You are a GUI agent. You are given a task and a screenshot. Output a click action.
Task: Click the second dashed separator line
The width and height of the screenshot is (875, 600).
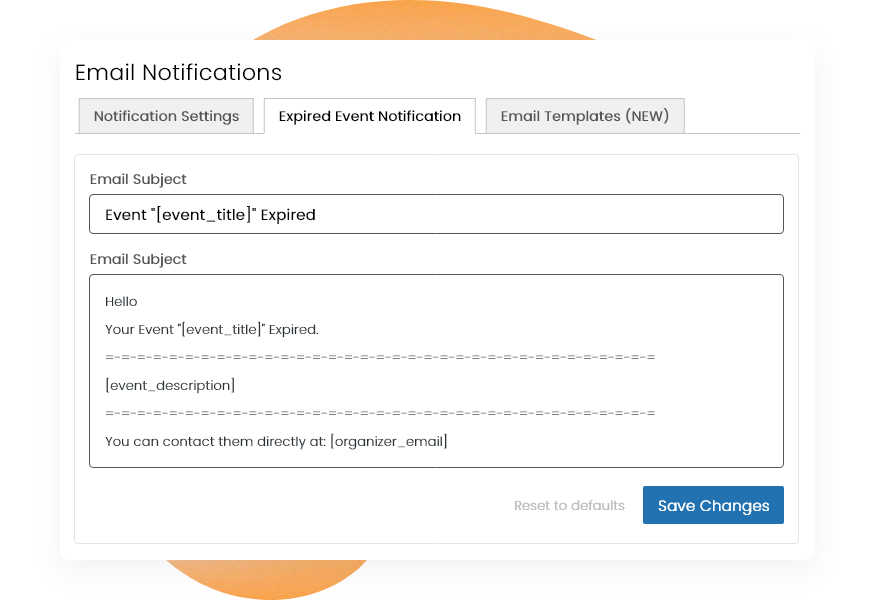click(x=380, y=413)
